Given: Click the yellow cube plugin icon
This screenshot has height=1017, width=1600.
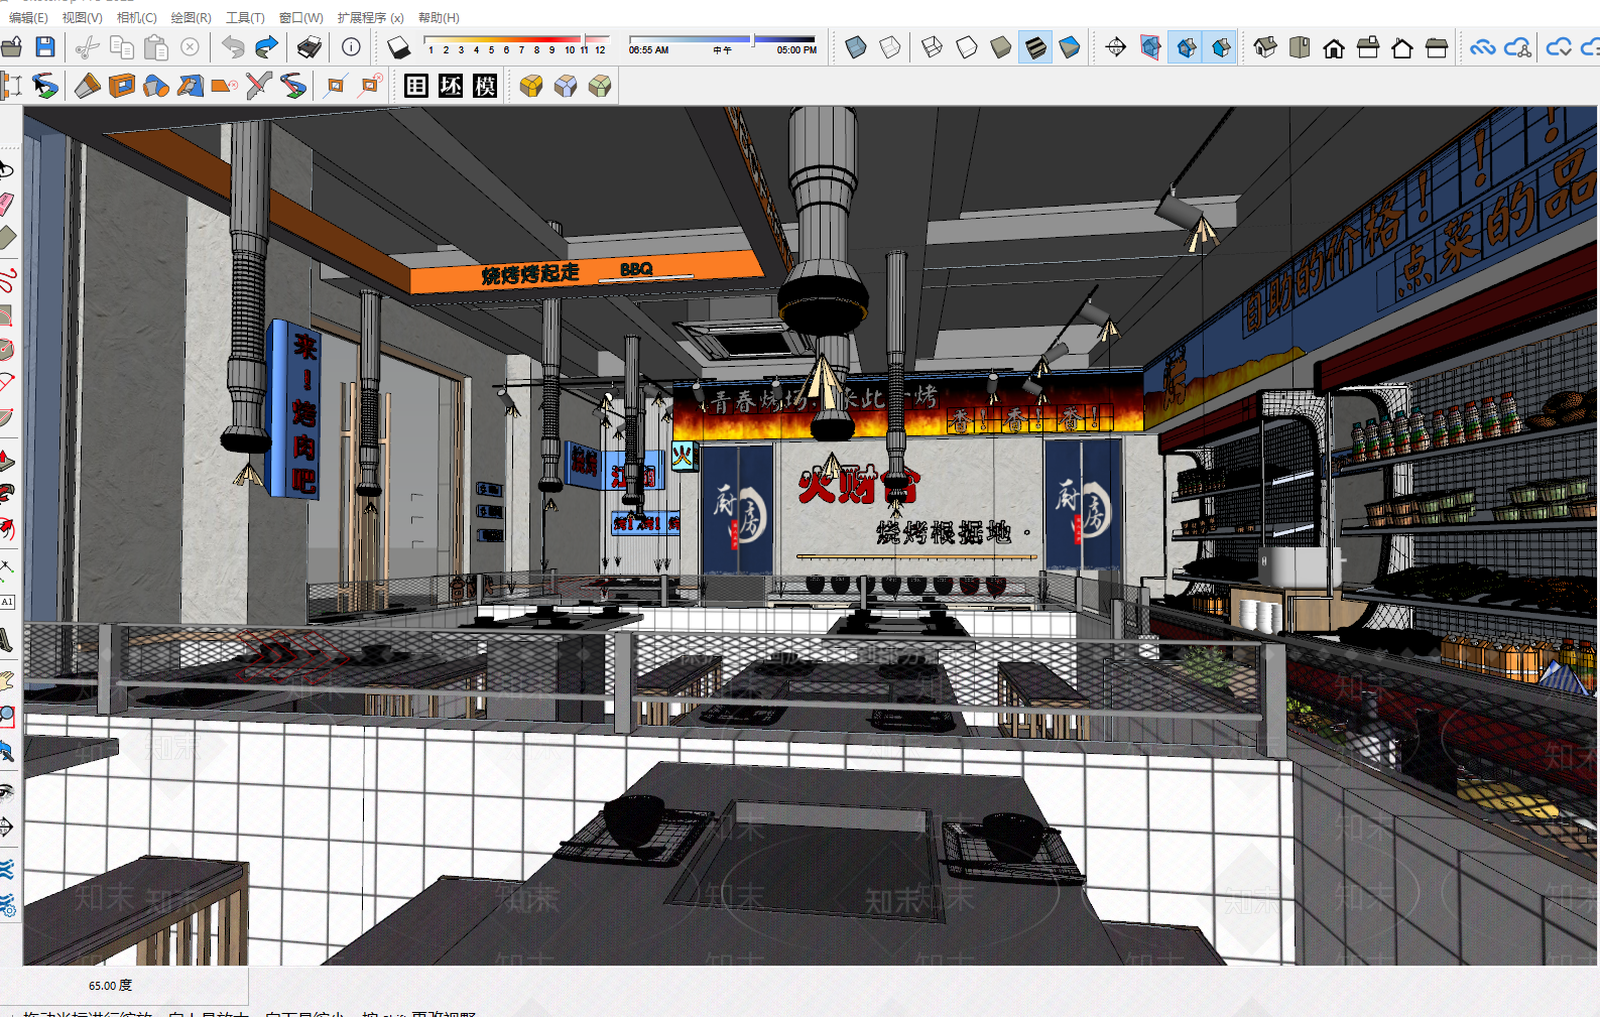Looking at the screenshot, I should (532, 86).
